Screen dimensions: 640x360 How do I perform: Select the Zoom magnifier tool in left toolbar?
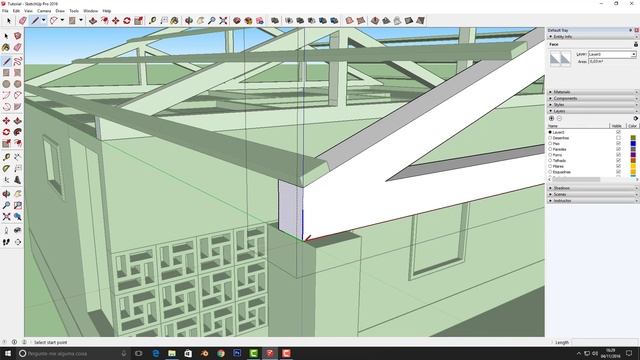6,205
